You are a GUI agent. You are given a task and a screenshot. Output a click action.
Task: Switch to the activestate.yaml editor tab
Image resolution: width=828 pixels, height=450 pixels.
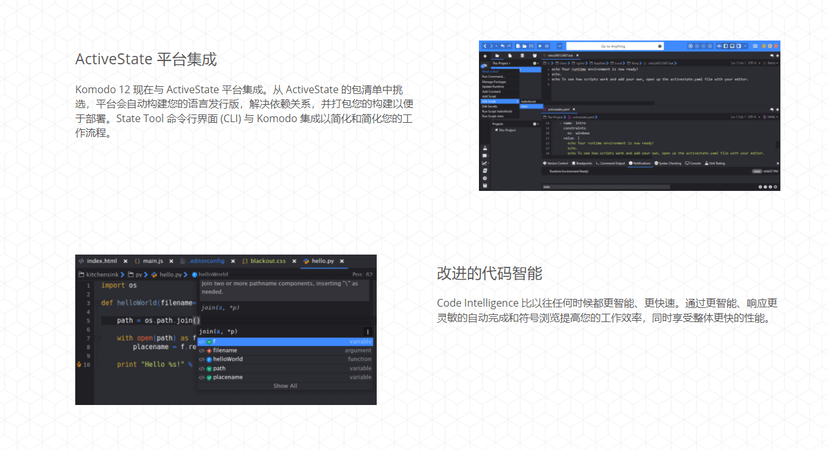click(559, 109)
